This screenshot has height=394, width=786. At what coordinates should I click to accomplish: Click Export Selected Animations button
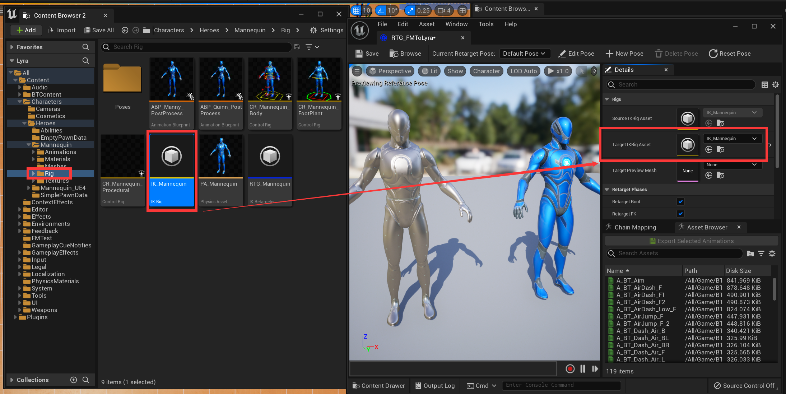tap(691, 241)
